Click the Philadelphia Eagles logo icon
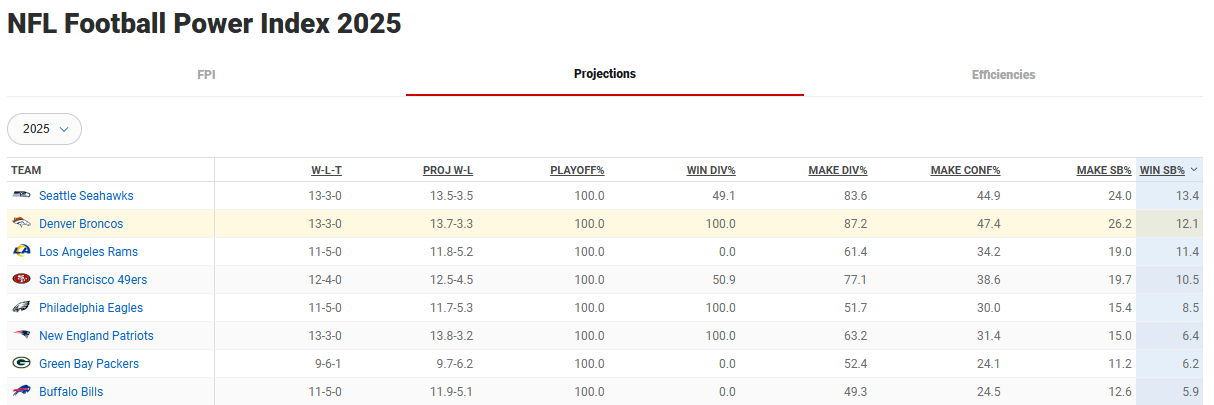This screenshot has width=1214, height=405. tap(21, 308)
